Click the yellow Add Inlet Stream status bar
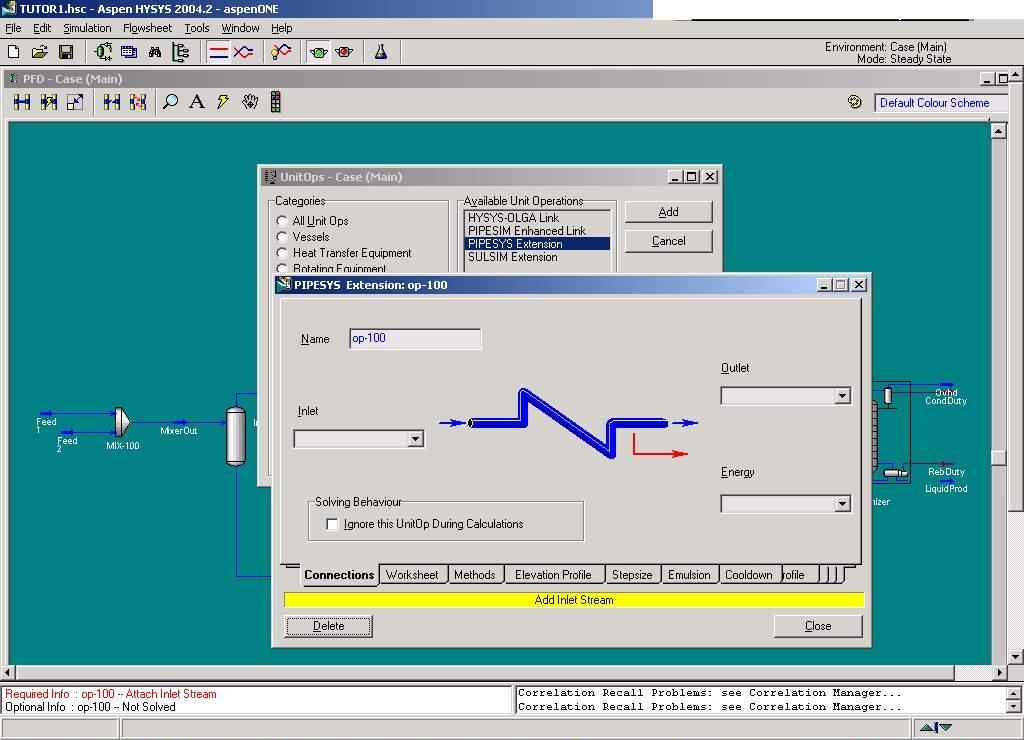 [x=573, y=600]
